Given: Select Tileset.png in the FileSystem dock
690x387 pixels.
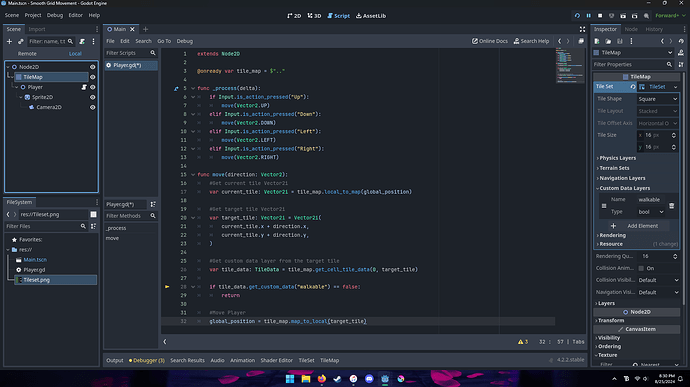Looking at the screenshot, I should [x=55, y=280].
